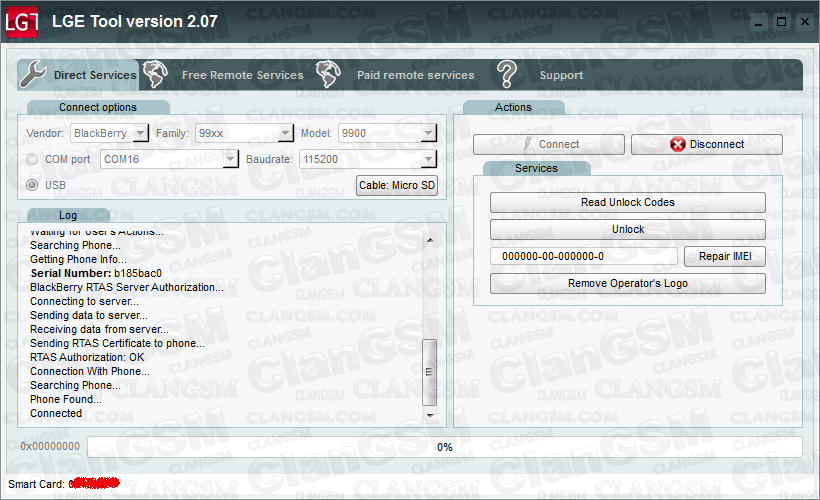Click Sending RTAS Certificate to phone log line
Screen dimensions: 820x500
pos(117,343)
